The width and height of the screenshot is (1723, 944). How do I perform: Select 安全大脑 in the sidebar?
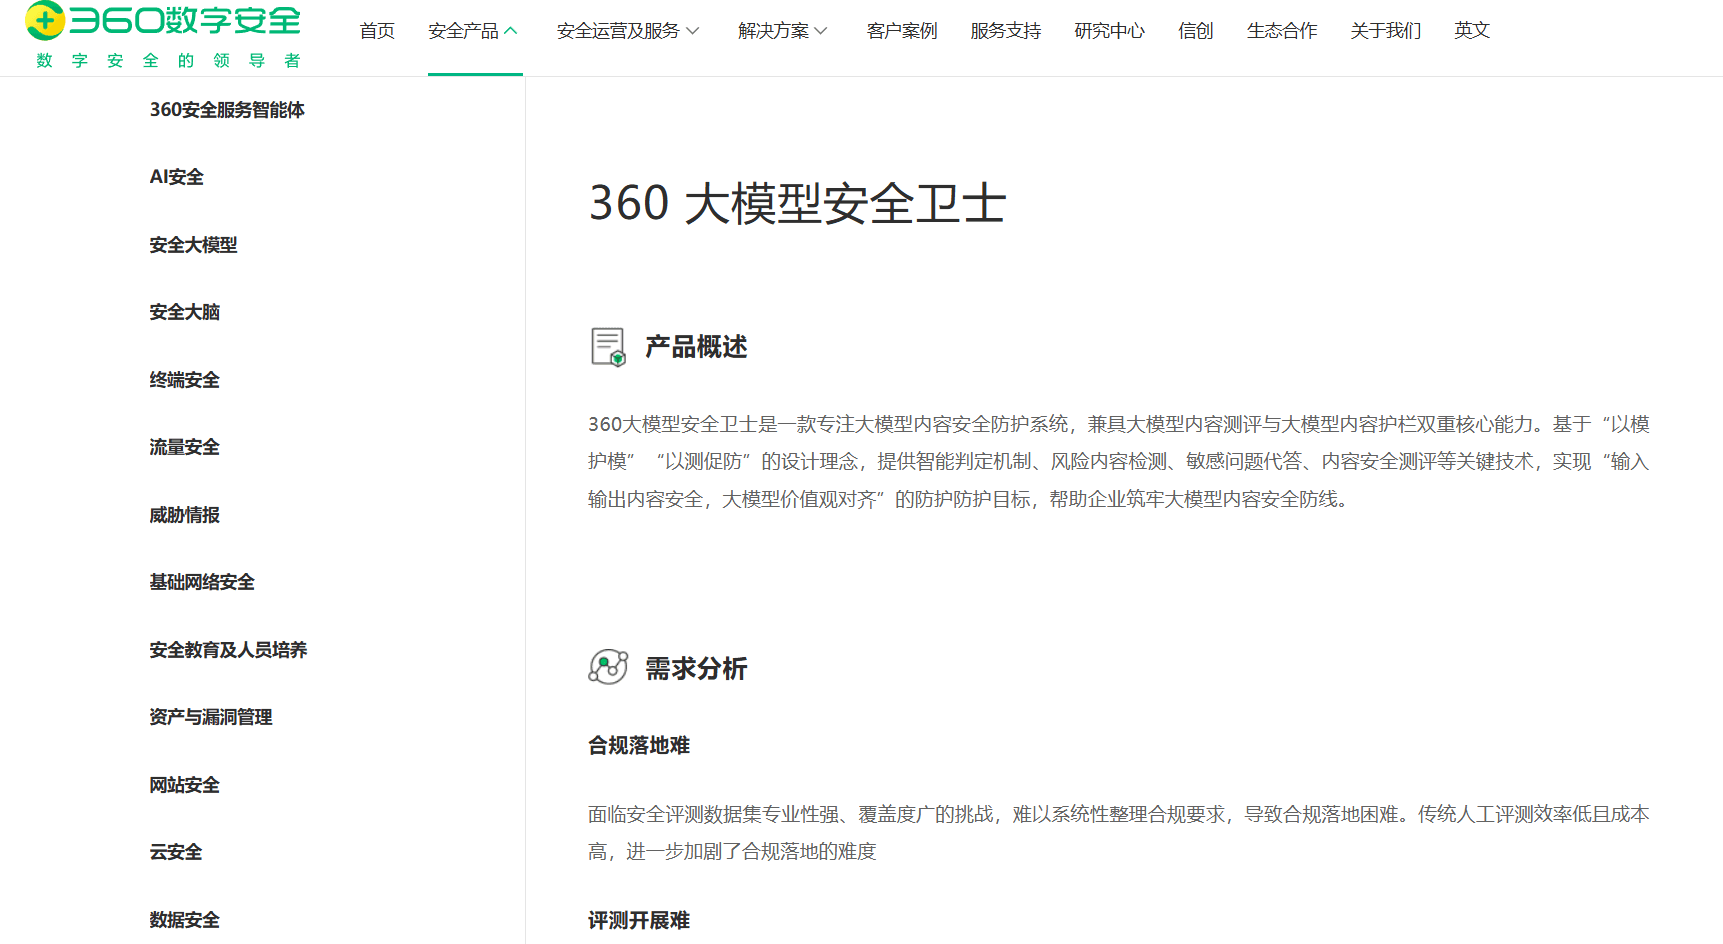[x=185, y=312]
